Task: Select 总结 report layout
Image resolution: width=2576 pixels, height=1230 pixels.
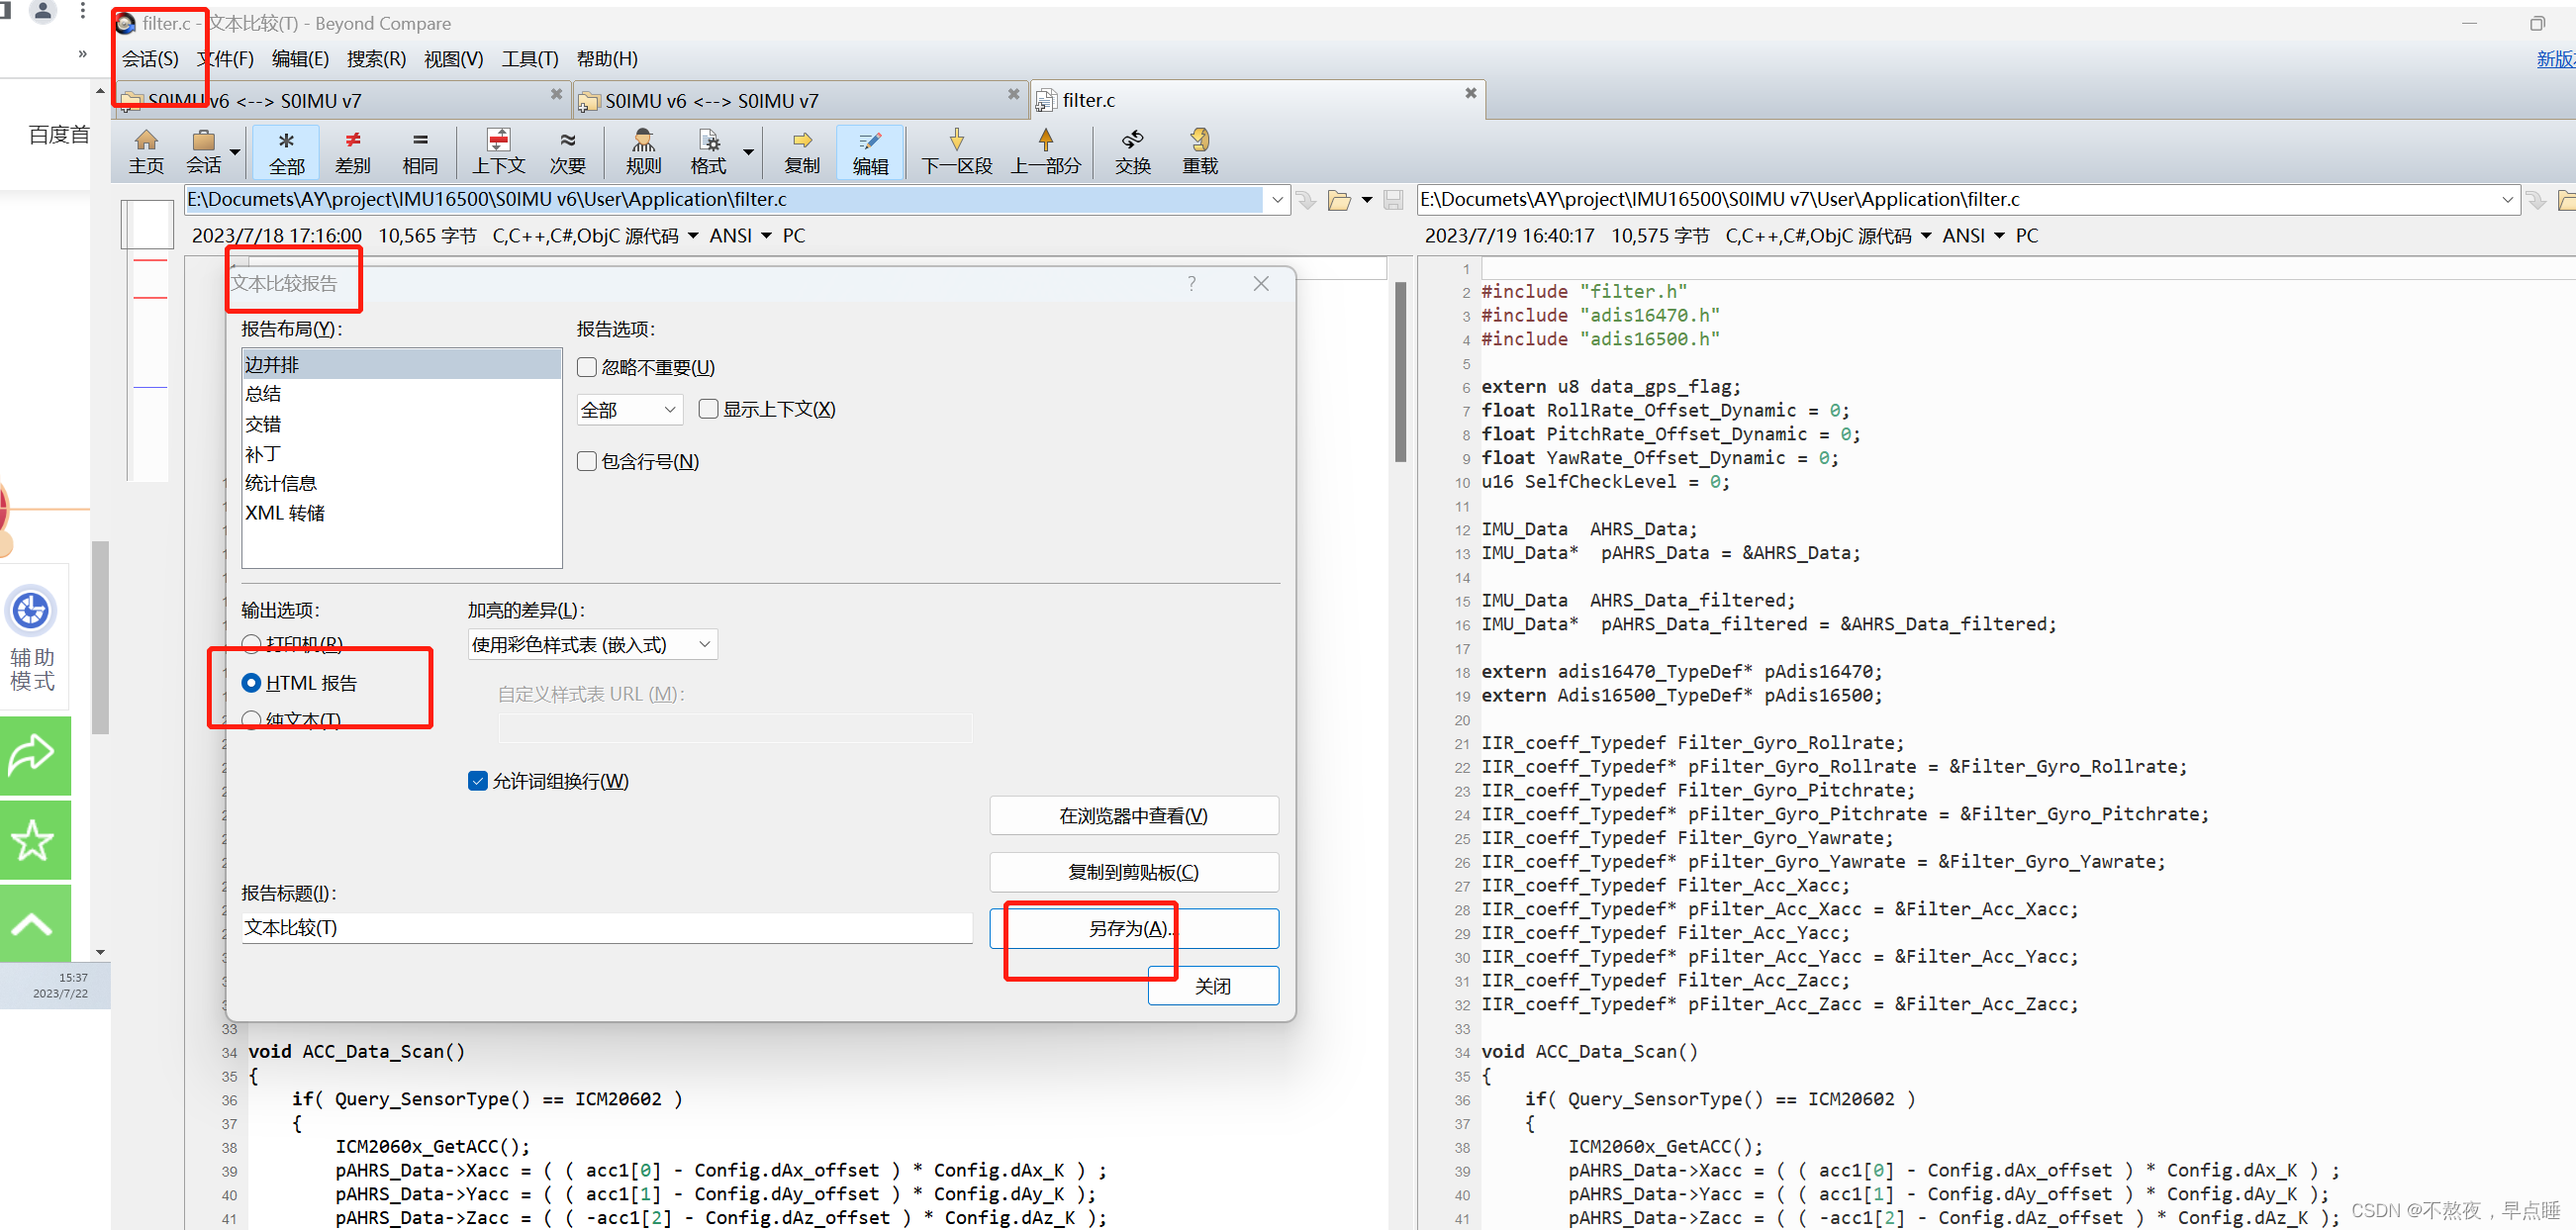Action: pyautogui.click(x=401, y=394)
